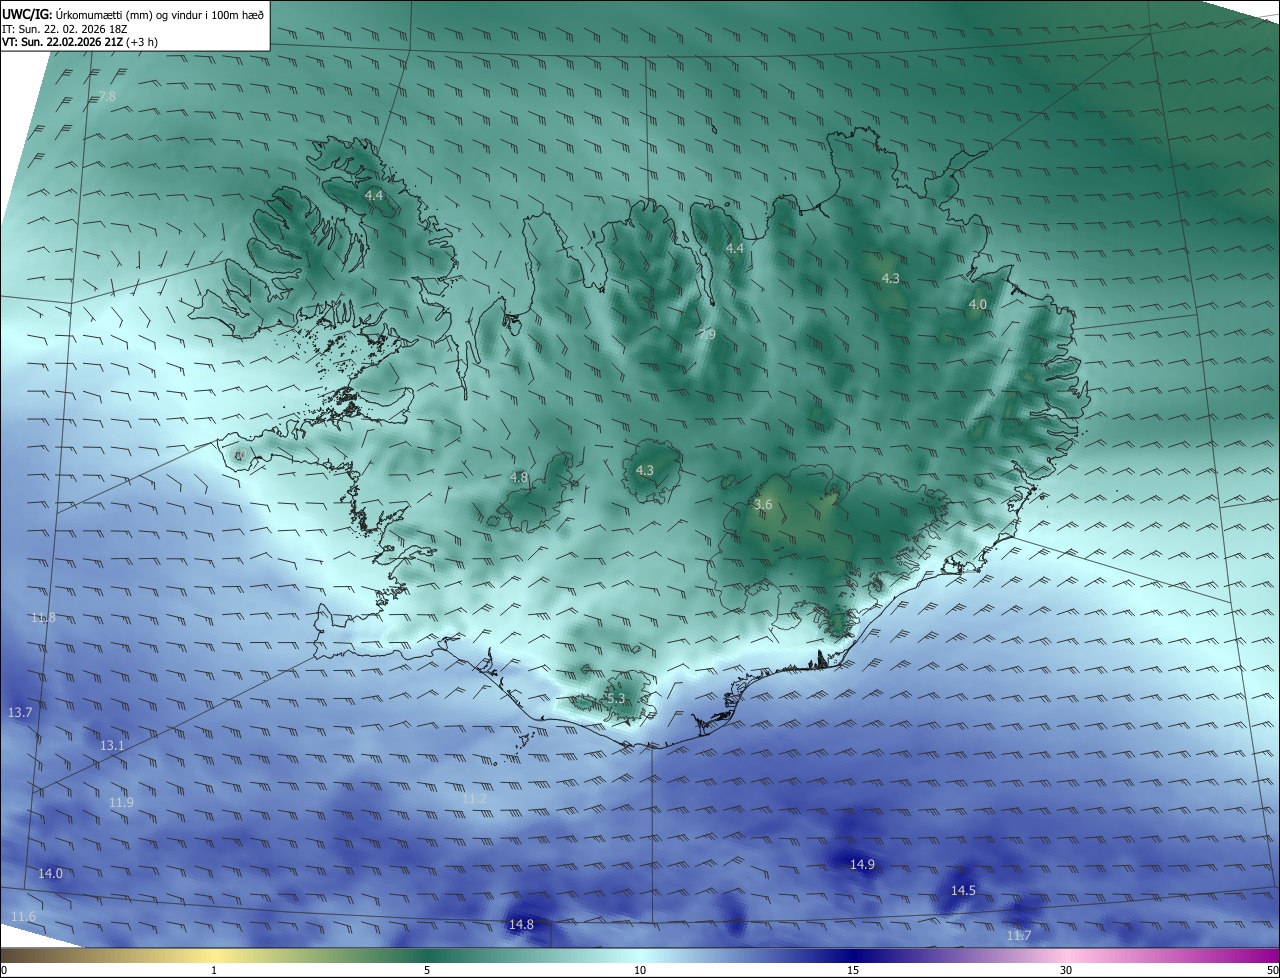This screenshot has width=1280, height=978.
Task: Click the 14.8 value label
Action: click(x=521, y=924)
